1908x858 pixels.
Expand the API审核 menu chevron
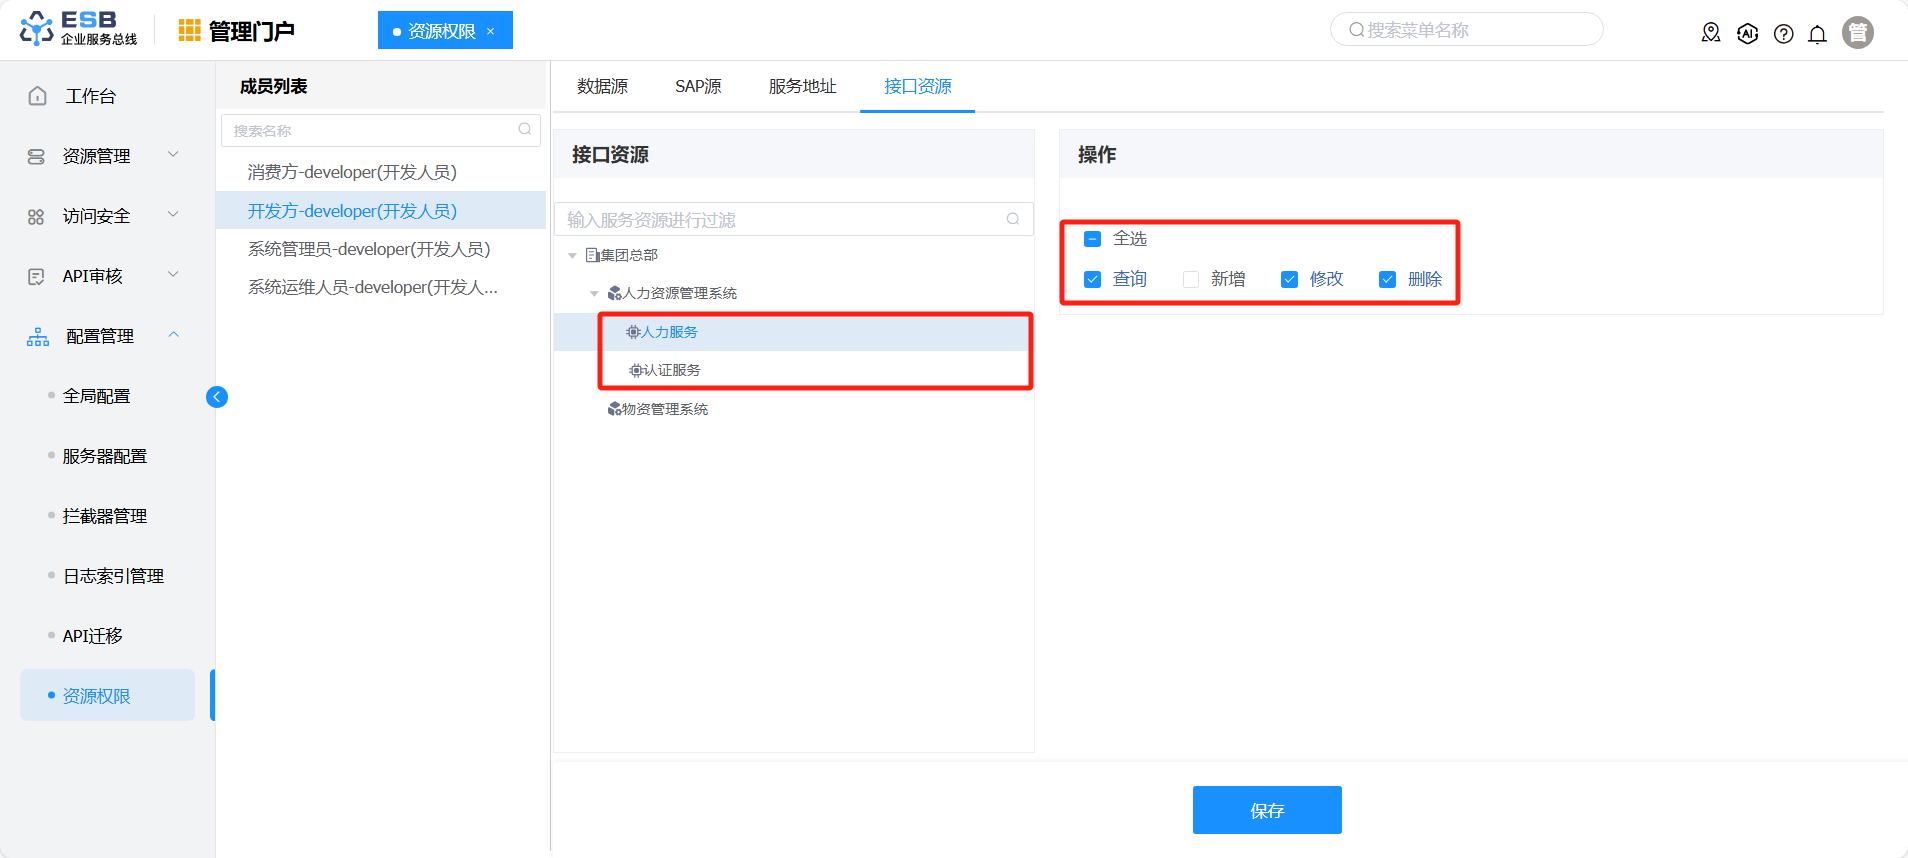coord(173,275)
